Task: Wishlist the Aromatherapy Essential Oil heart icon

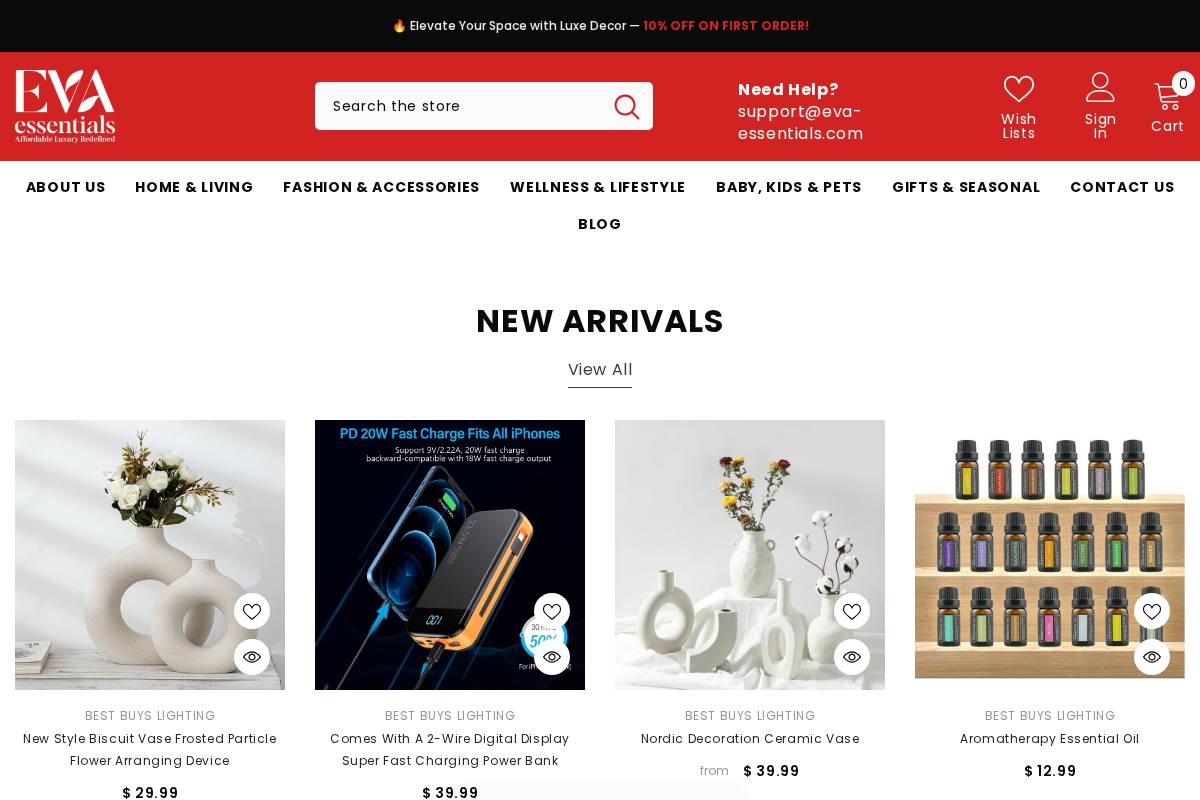Action: [1152, 611]
